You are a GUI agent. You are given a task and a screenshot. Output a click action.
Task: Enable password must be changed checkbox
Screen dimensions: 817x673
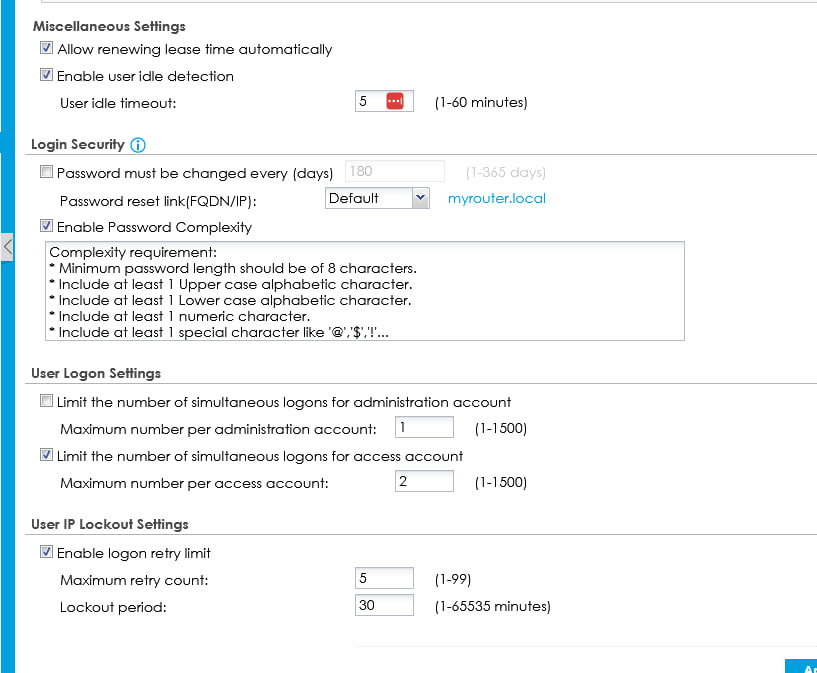click(x=46, y=172)
